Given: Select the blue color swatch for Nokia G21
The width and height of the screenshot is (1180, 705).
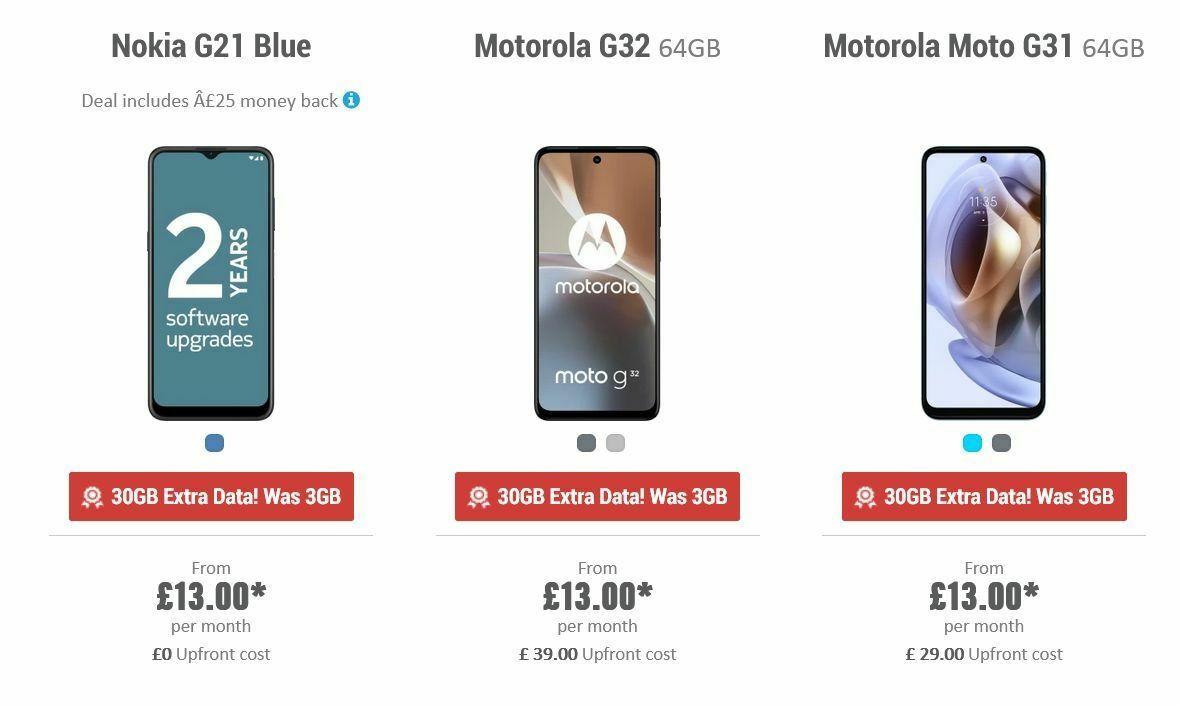Looking at the screenshot, I should coord(214,443).
